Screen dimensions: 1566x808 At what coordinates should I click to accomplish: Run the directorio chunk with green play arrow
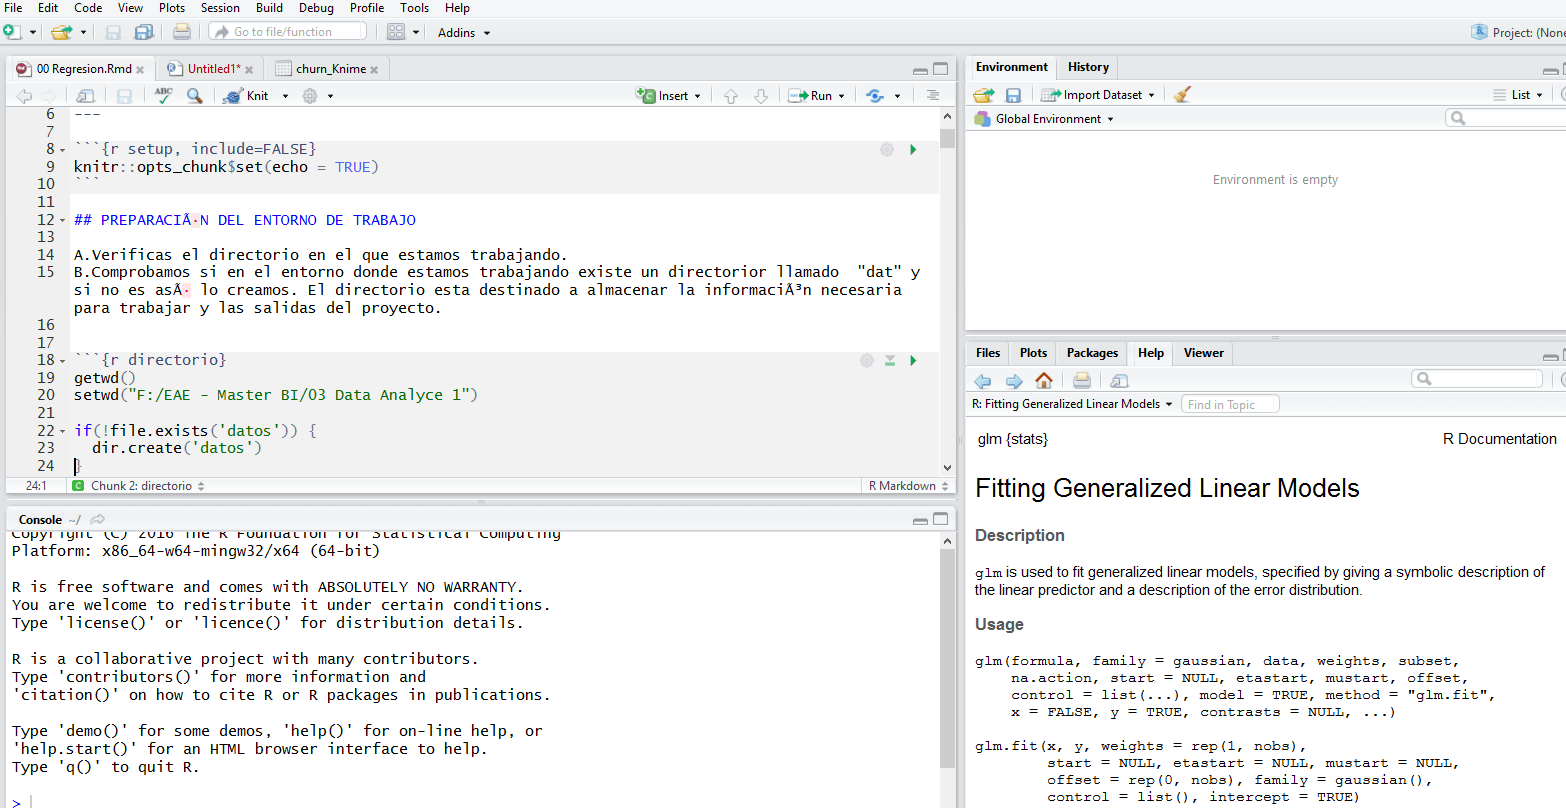(913, 360)
